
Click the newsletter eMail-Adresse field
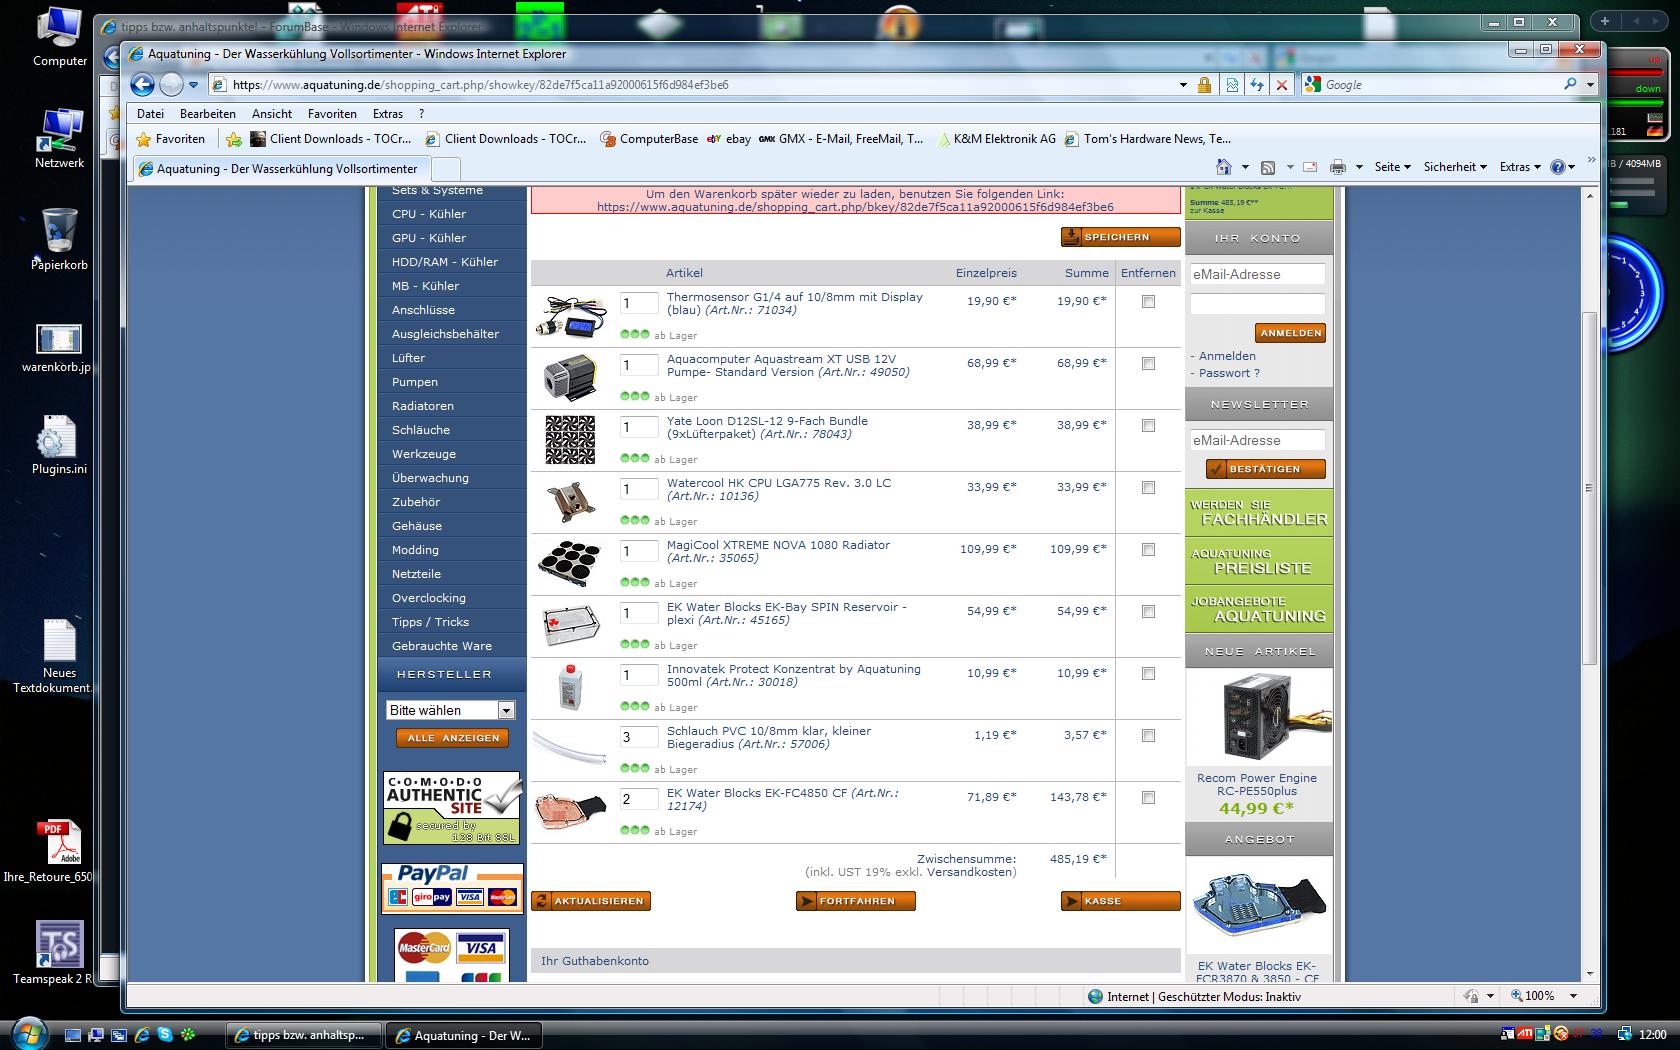[1257, 440]
